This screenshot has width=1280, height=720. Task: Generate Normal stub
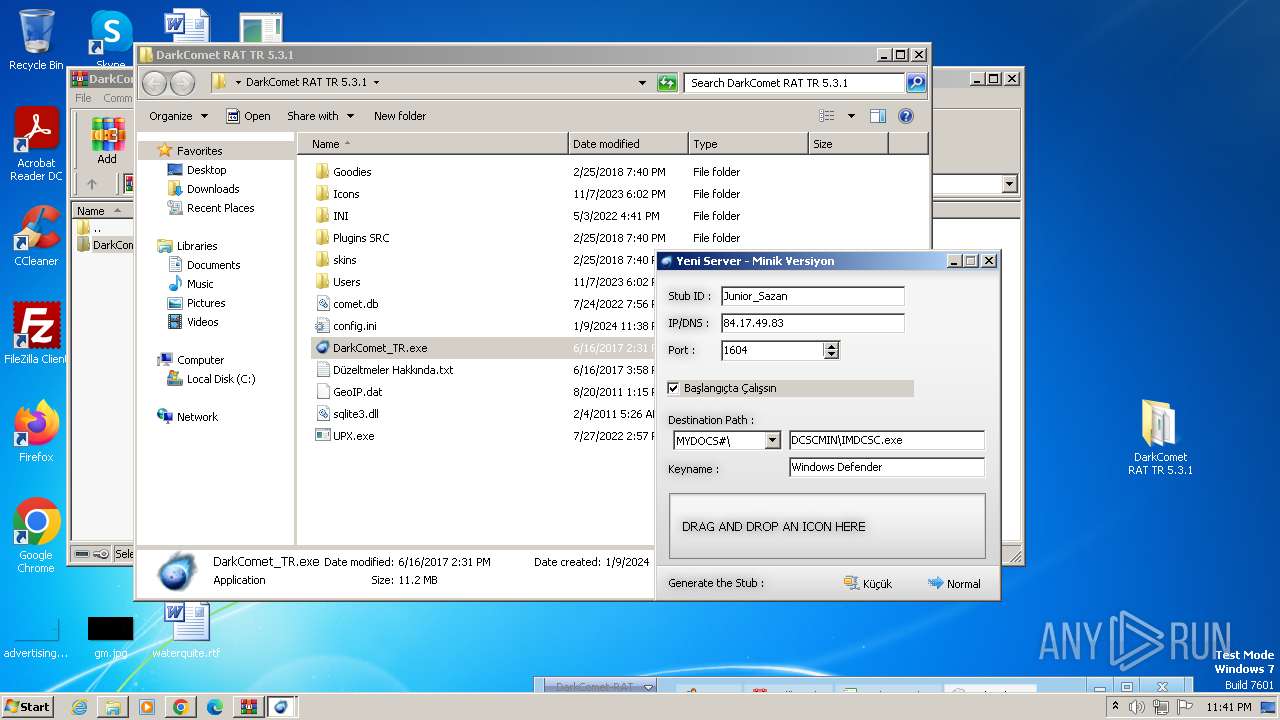click(x=954, y=584)
